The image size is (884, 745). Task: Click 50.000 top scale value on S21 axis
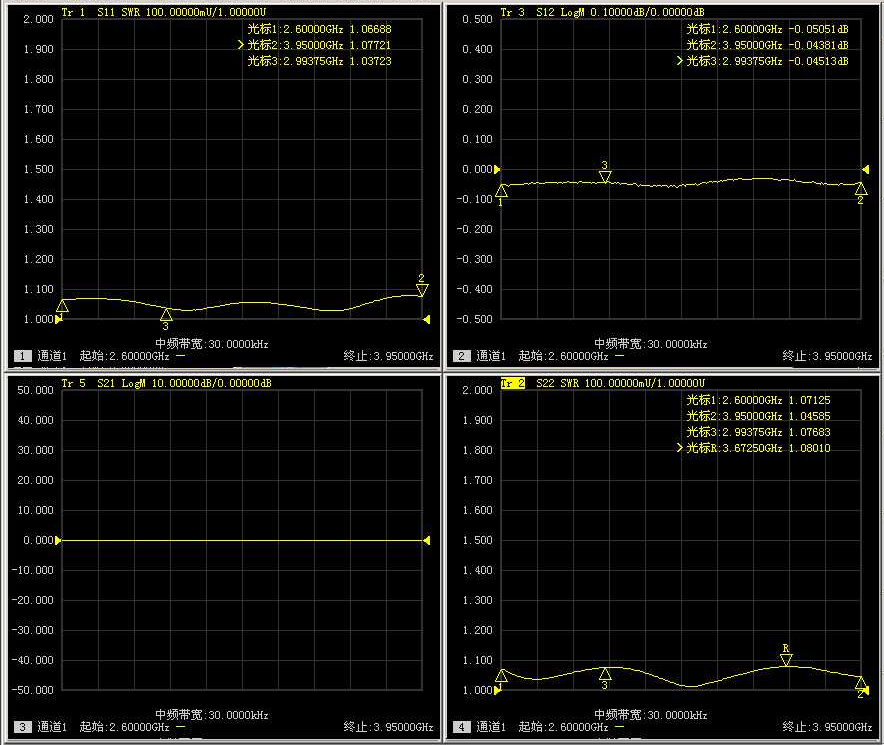[36, 390]
